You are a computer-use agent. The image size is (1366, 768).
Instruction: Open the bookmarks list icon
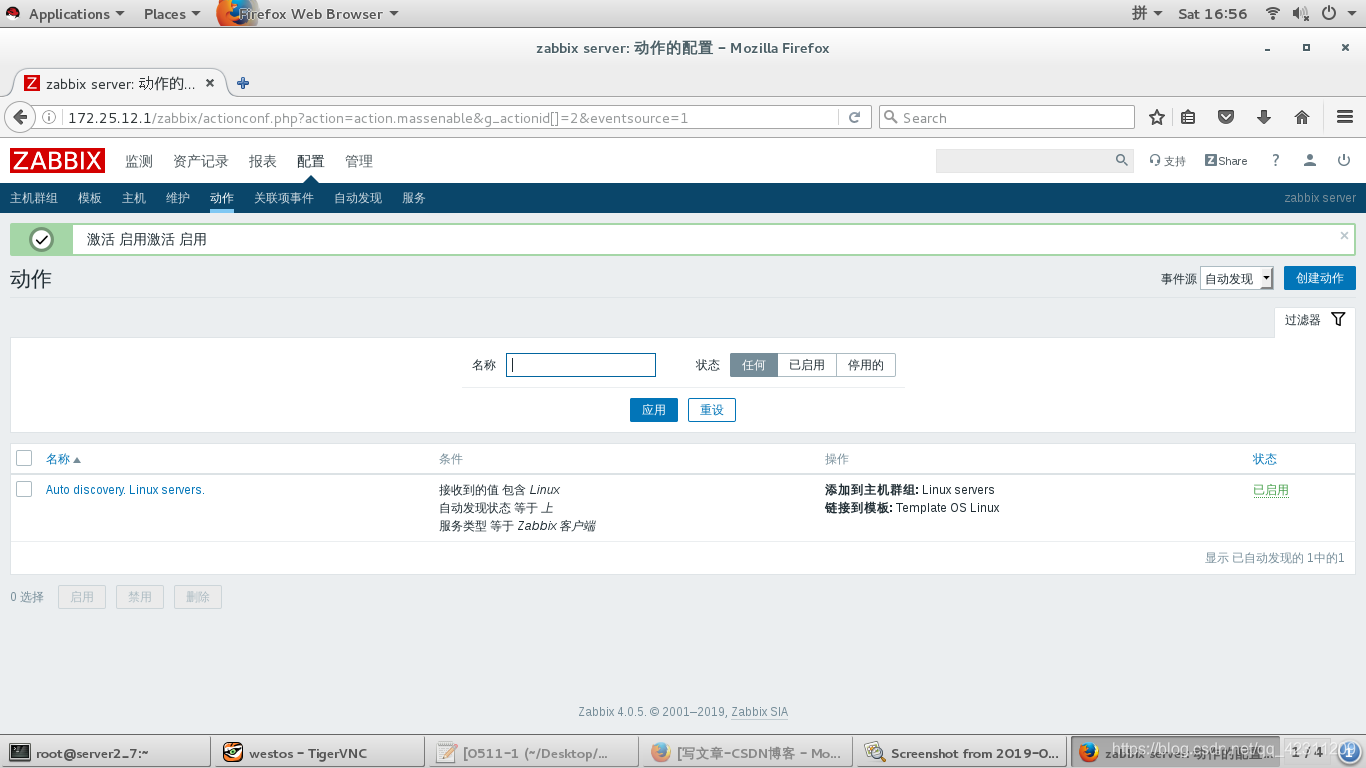click(1188, 117)
